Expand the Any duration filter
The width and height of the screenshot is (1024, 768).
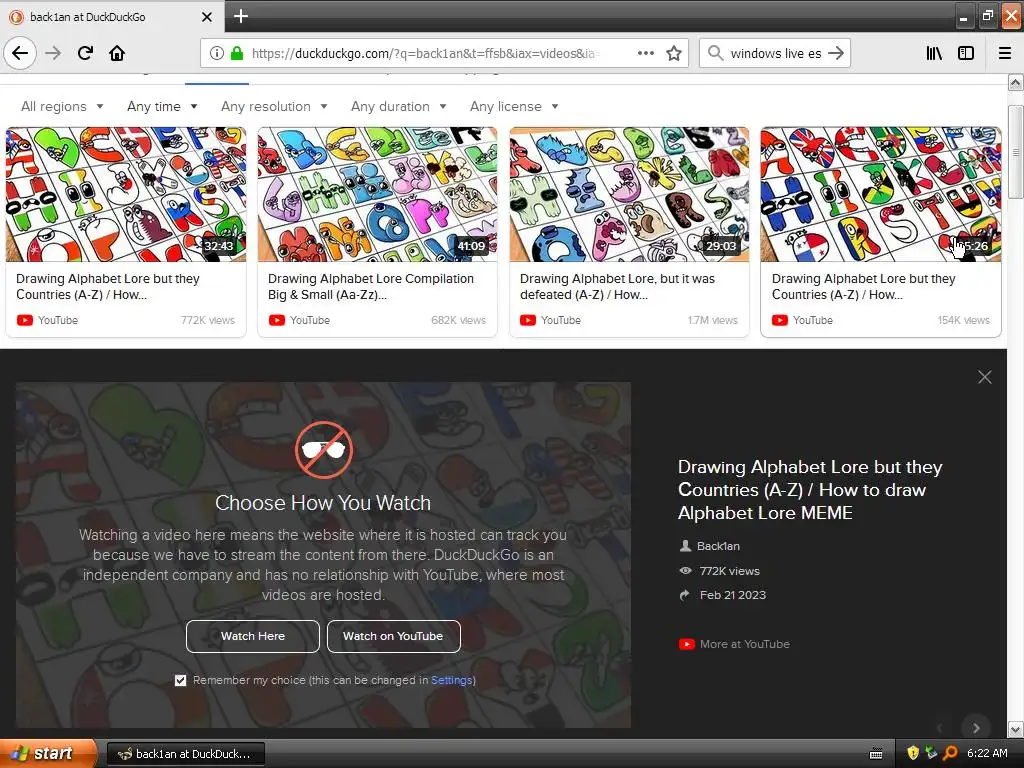pos(398,106)
